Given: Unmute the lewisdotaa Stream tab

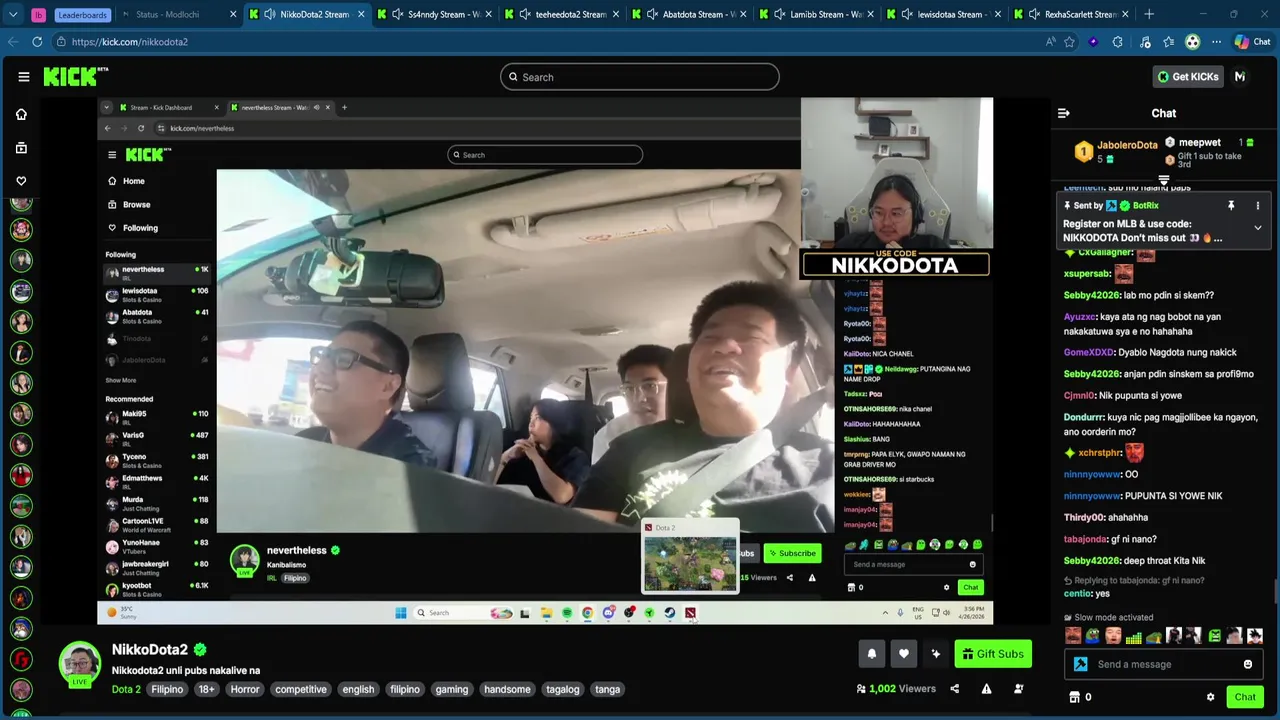Looking at the screenshot, I should click(906, 14).
